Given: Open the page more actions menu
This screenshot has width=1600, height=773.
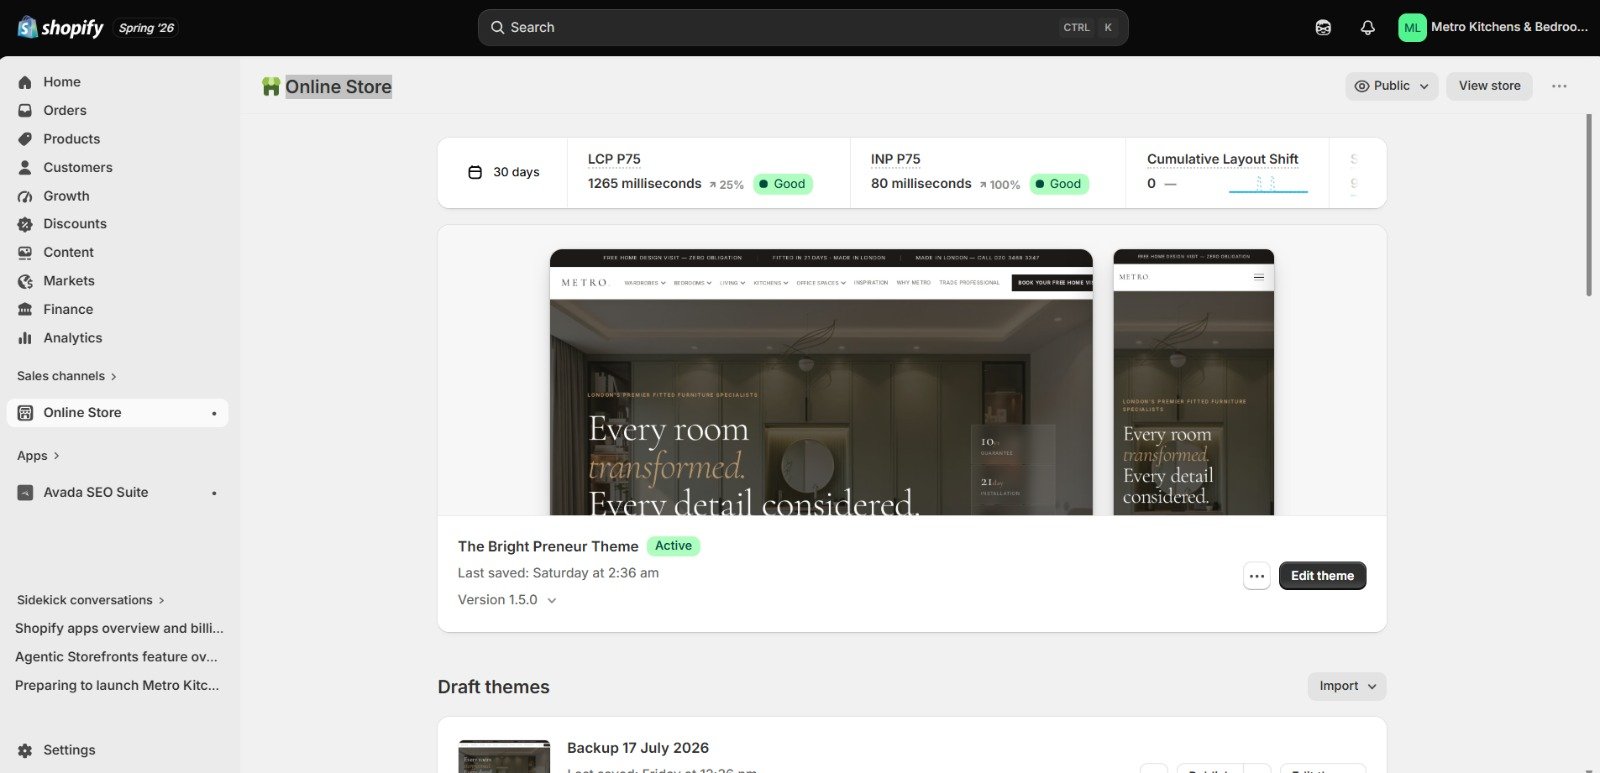Looking at the screenshot, I should [1559, 86].
